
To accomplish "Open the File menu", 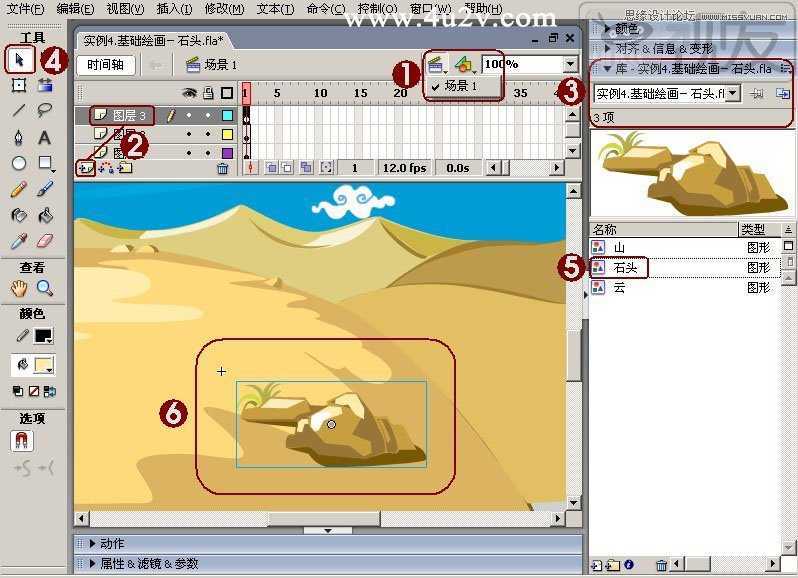I will coord(25,9).
